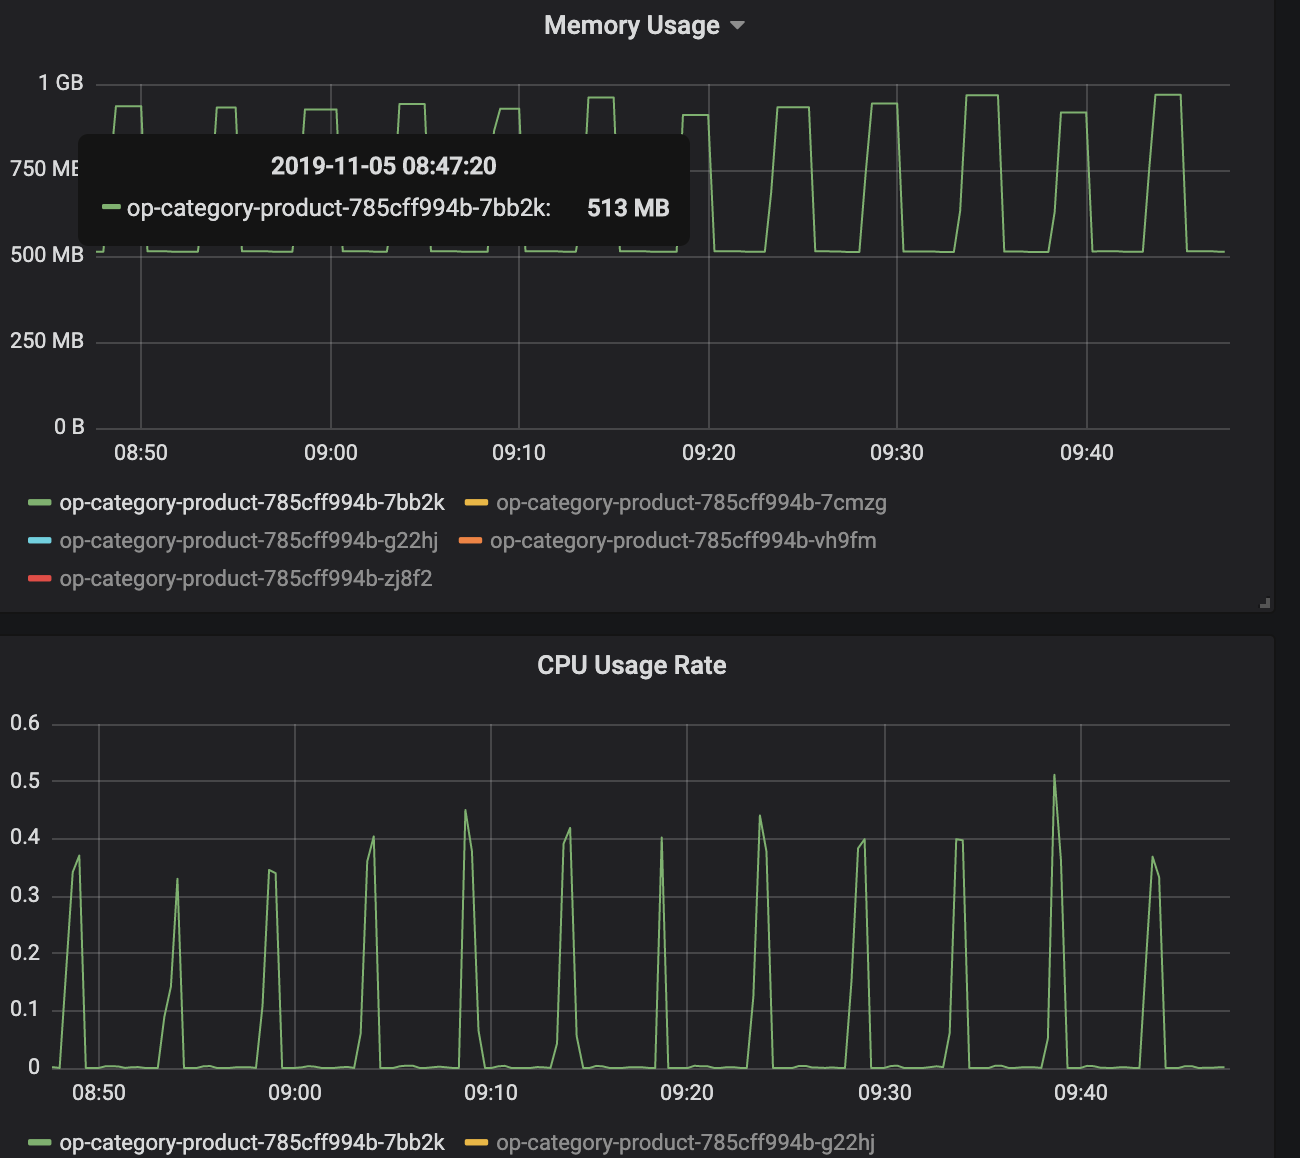Toggle the zj8f2 series in Memory Usage legend
This screenshot has height=1158, width=1300.
click(246, 579)
